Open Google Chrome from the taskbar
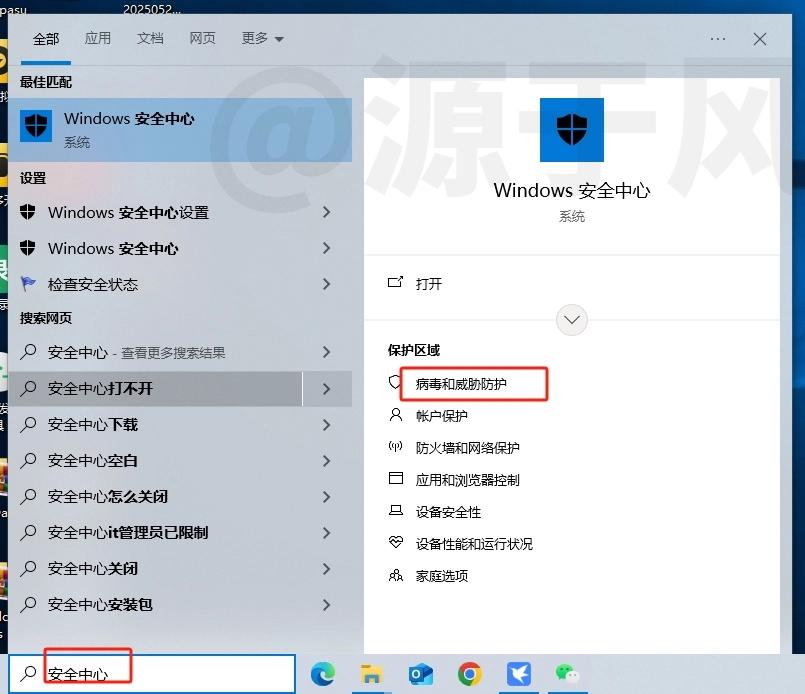 [469, 674]
